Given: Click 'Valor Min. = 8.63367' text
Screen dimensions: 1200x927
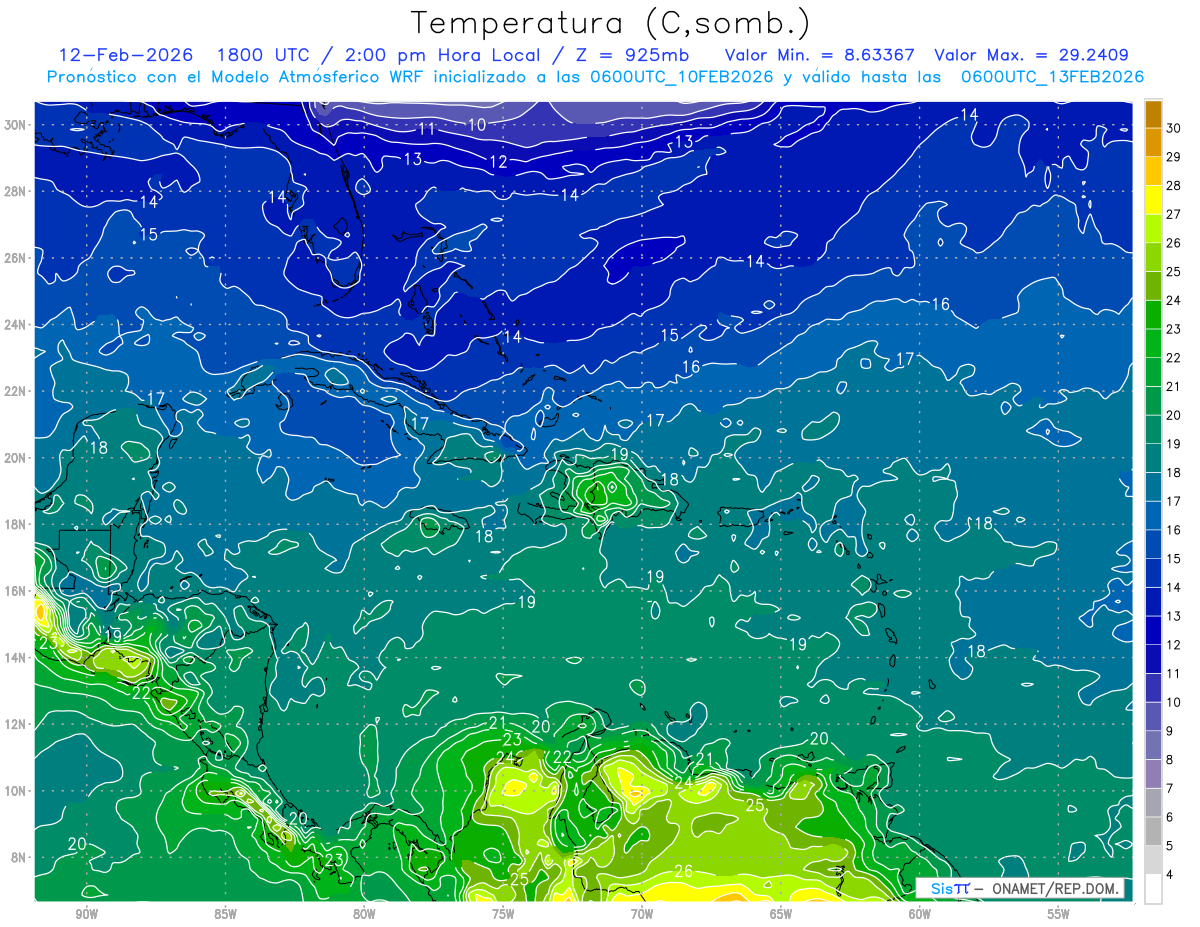Looking at the screenshot, I should pyautogui.click(x=819, y=55).
